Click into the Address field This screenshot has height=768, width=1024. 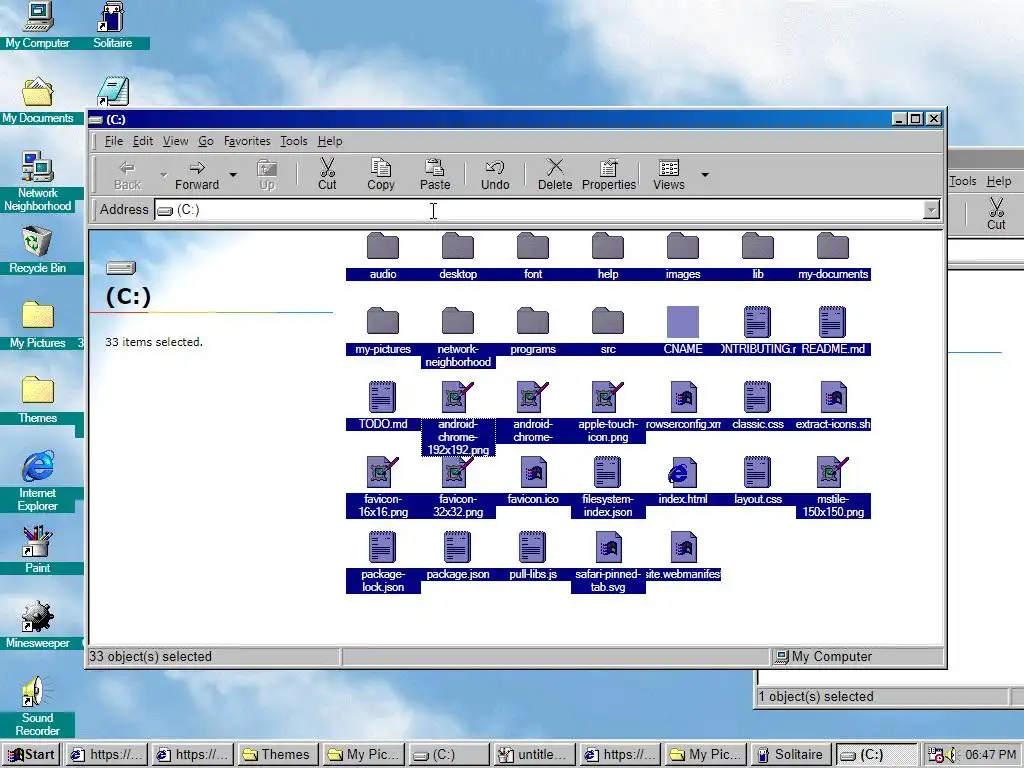tap(539, 210)
